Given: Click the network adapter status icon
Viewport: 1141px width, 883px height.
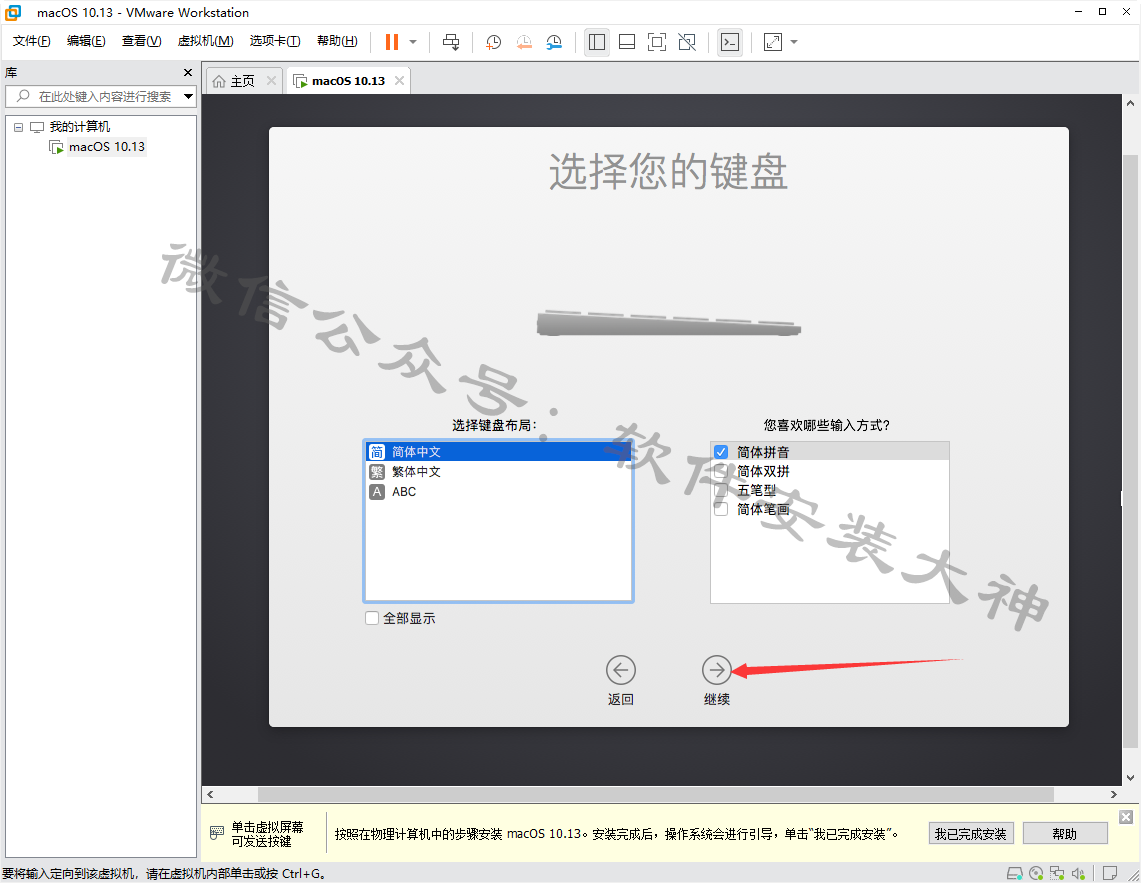Looking at the screenshot, I should pos(1057,873).
